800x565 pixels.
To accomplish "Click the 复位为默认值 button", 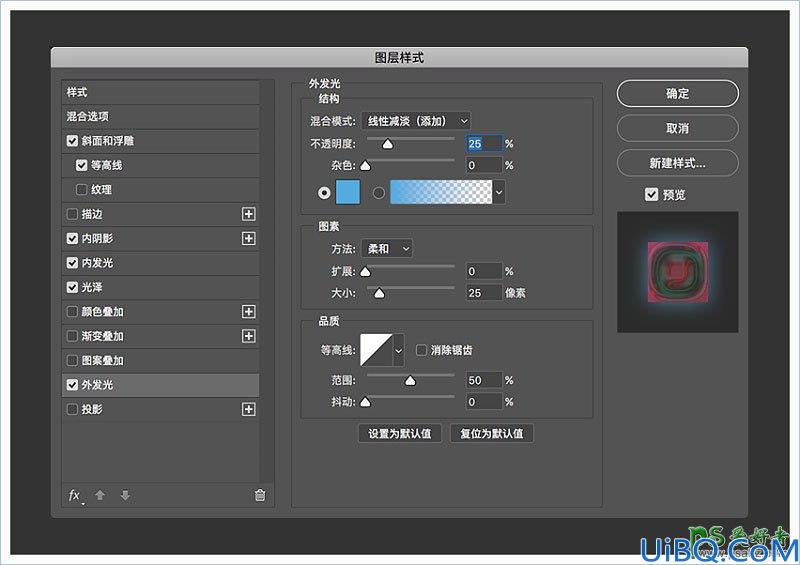I will point(492,433).
